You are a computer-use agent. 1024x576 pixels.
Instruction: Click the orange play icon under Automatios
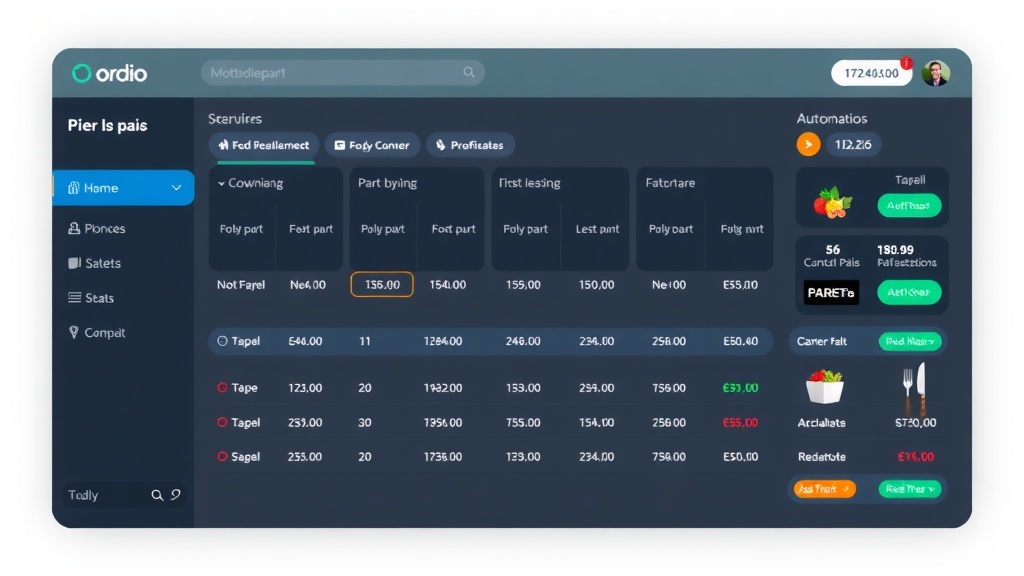point(808,145)
